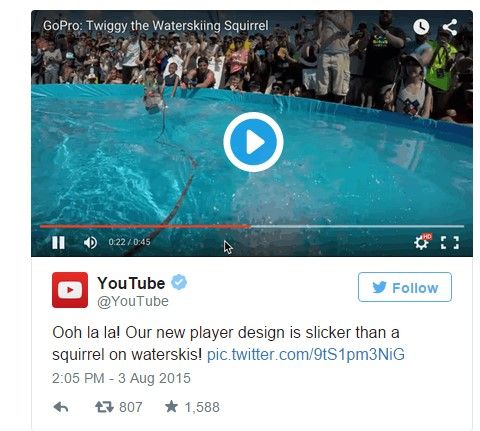Open the pic.twitter.com/9tS1pm3NiG link

(306, 354)
